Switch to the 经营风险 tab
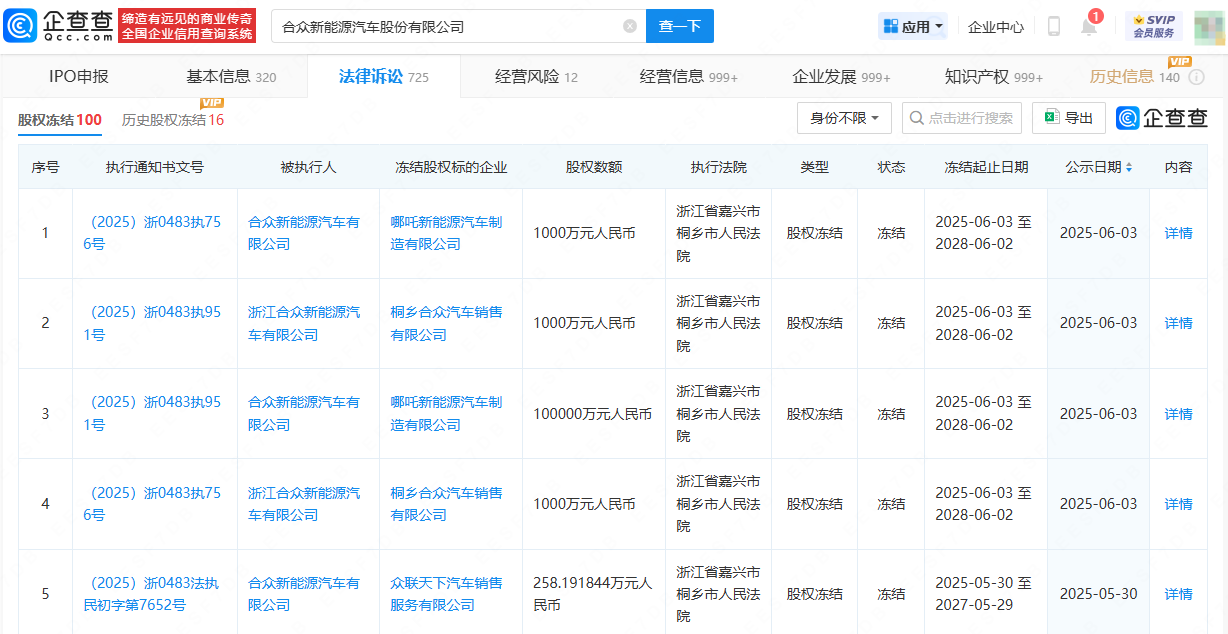Viewport: 1228px width, 634px height. (527, 75)
